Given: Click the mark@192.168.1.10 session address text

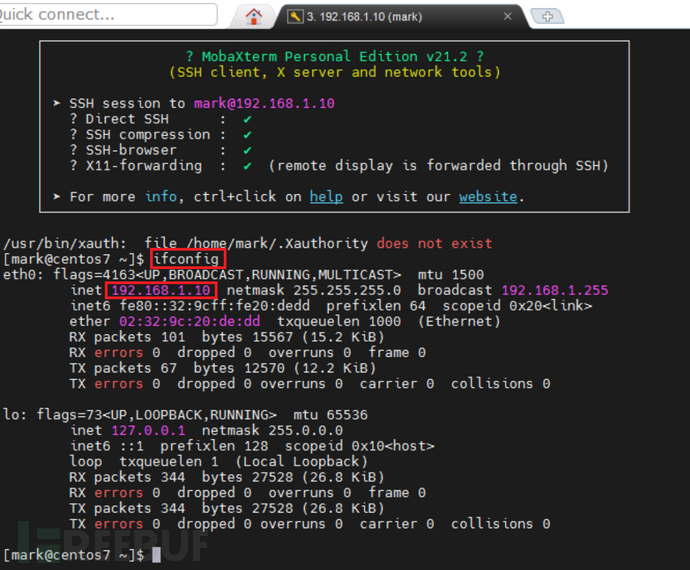Looking at the screenshot, I should pos(264,103).
